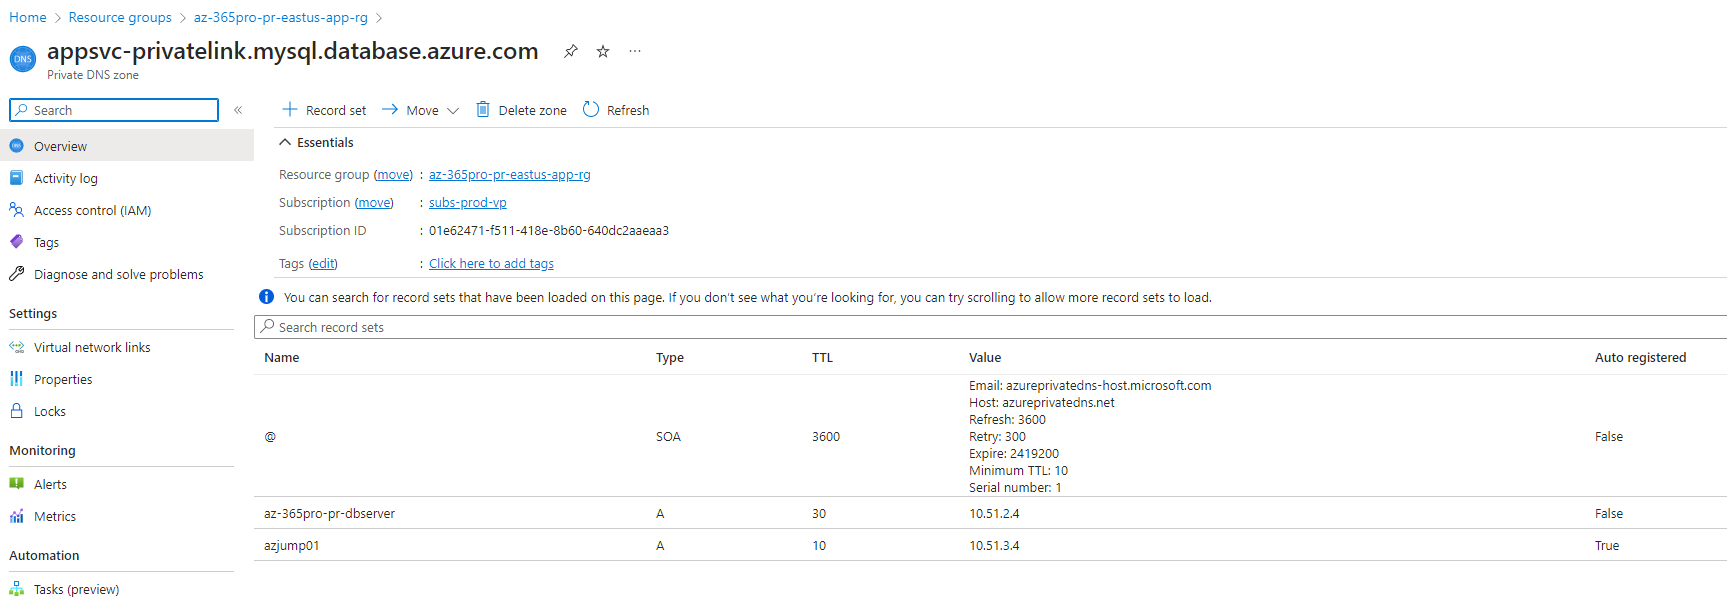Click the info icon in the notice bar
This screenshot has width=1727, height=609.
pyautogui.click(x=266, y=297)
